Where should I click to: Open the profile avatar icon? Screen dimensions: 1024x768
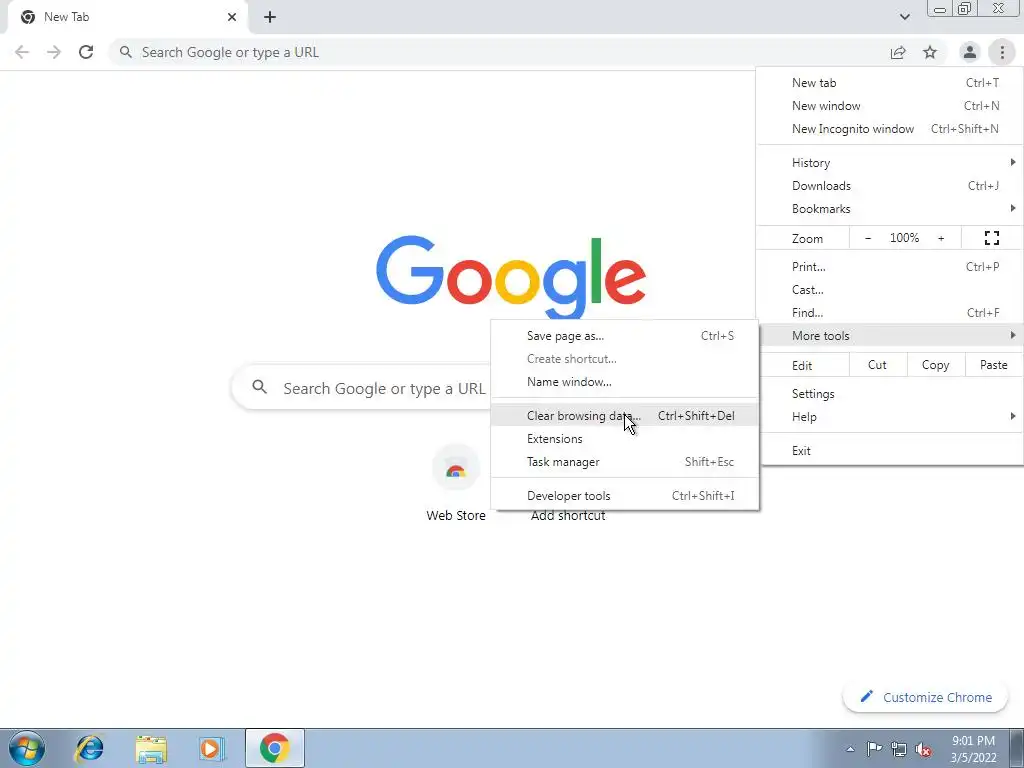pyautogui.click(x=970, y=52)
